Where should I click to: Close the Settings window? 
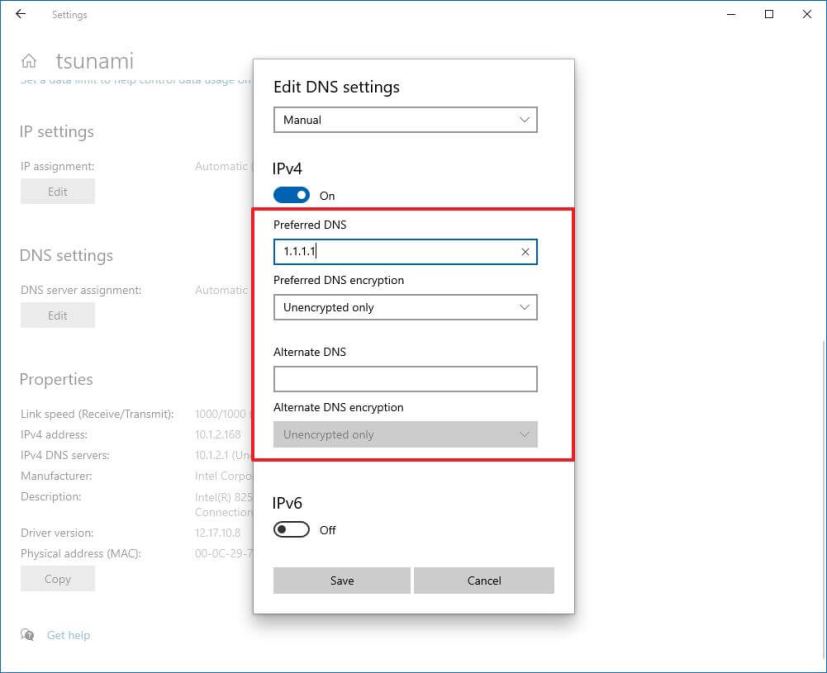807,14
